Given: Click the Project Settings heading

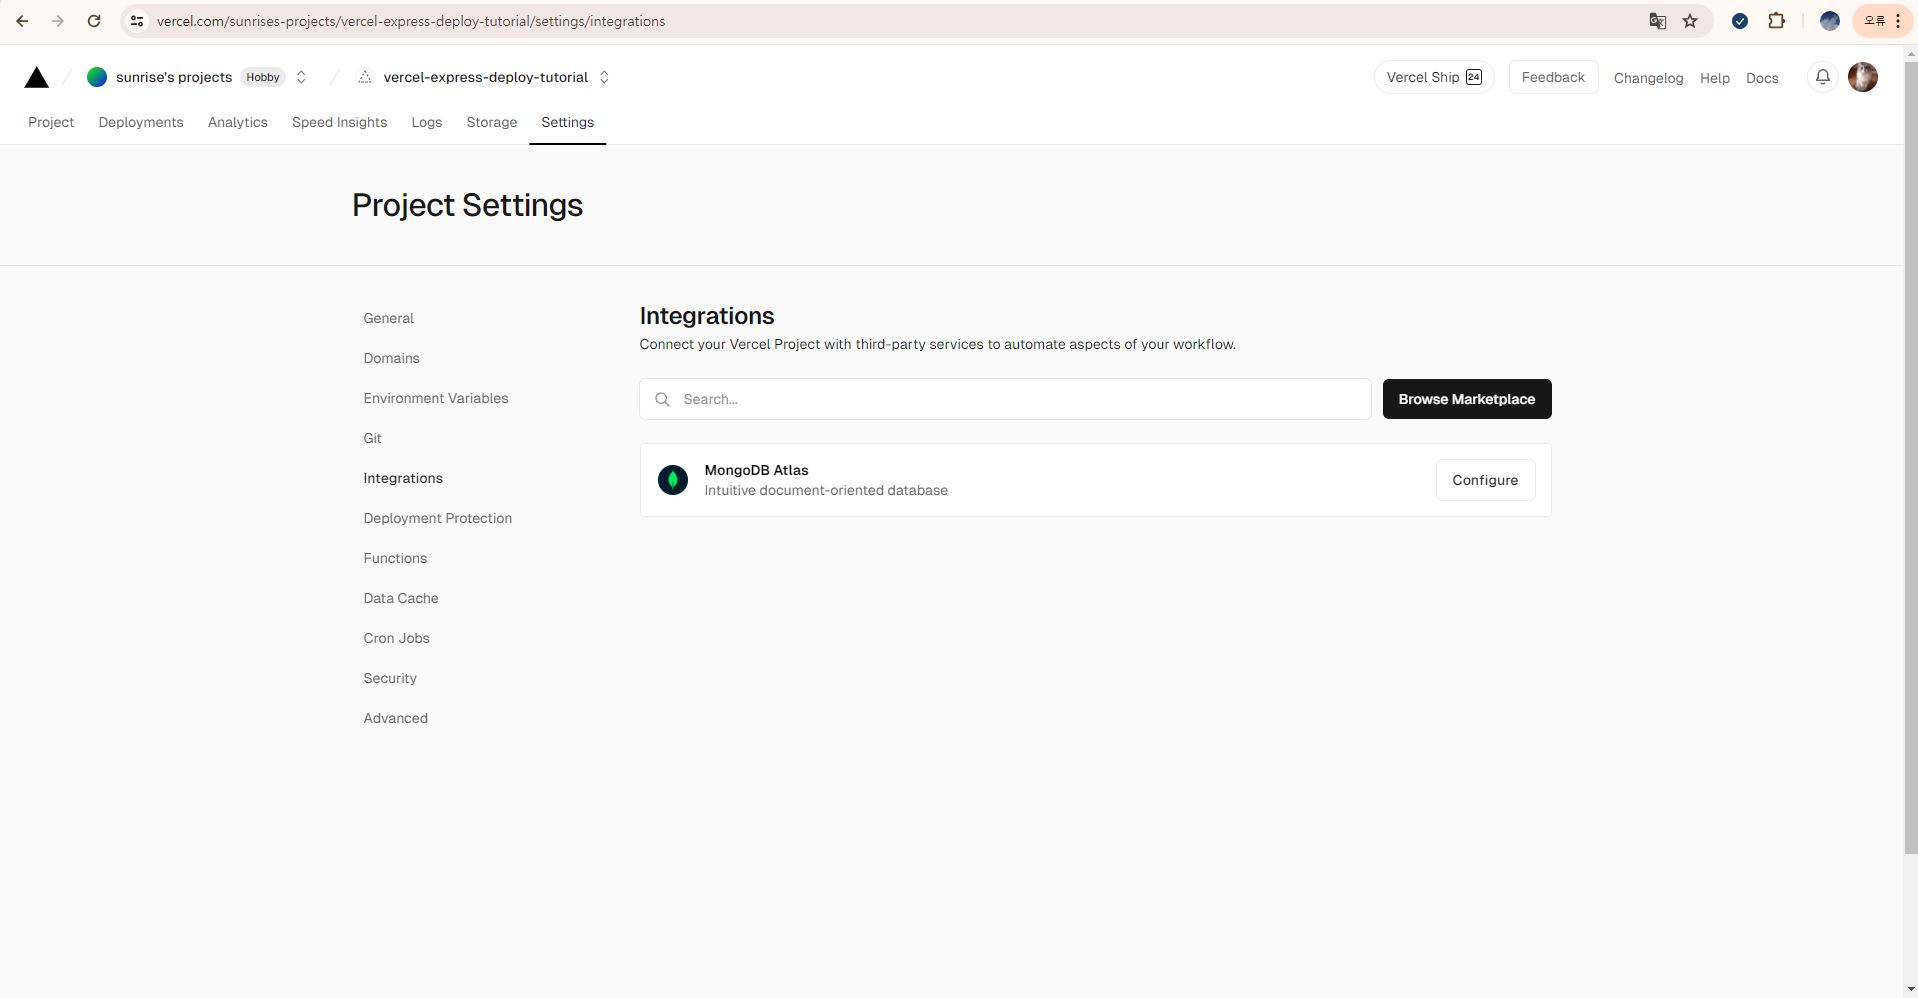Looking at the screenshot, I should pyautogui.click(x=467, y=205).
